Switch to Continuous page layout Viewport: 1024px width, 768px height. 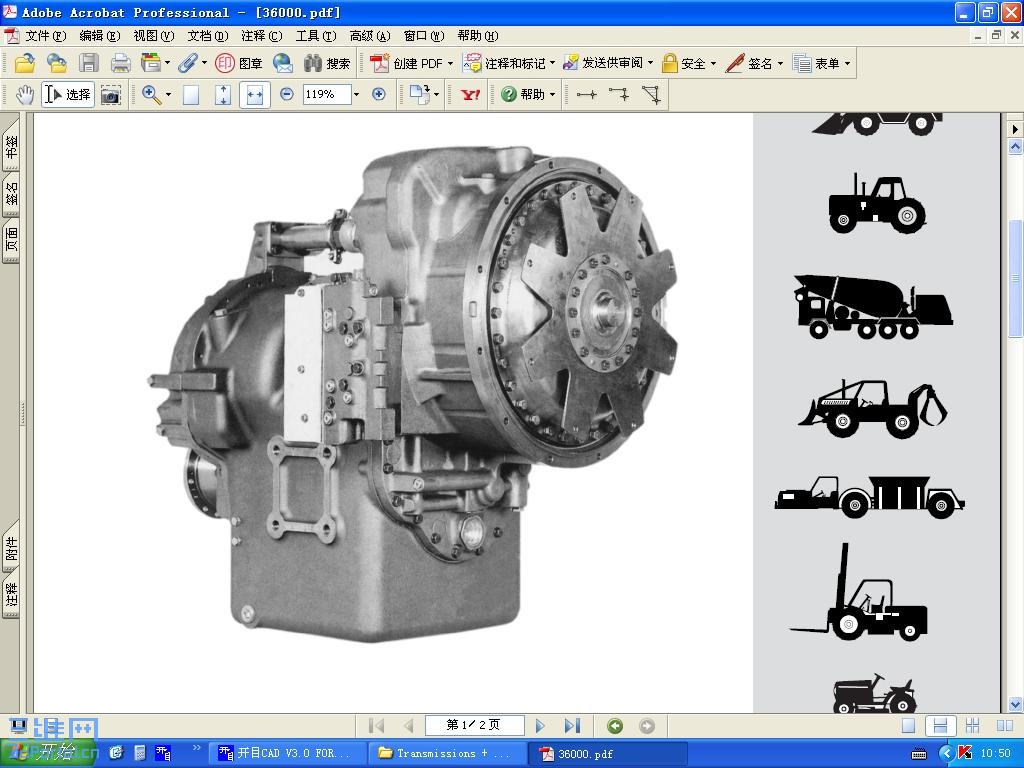(x=940, y=726)
